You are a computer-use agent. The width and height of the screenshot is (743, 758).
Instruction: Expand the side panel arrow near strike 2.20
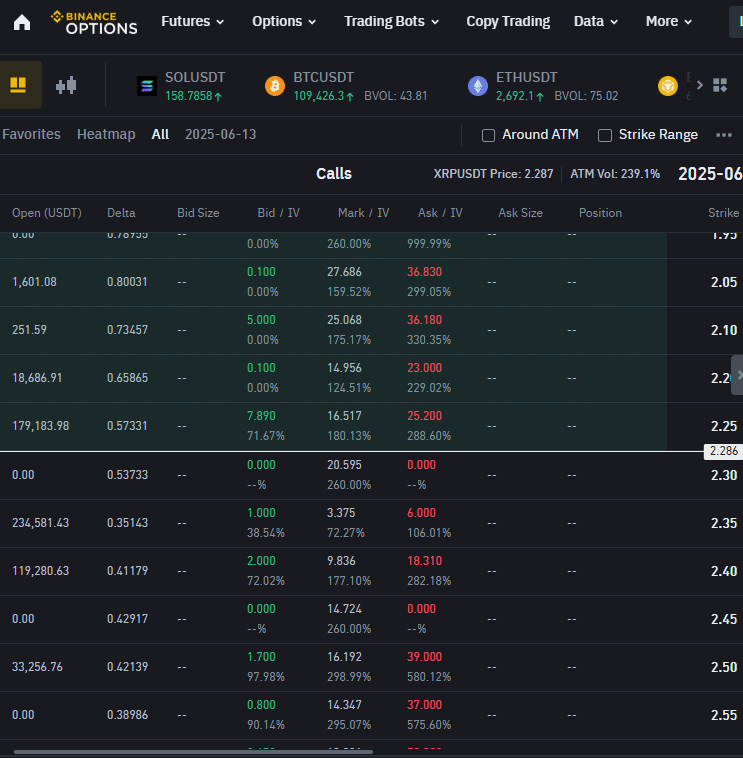738,375
